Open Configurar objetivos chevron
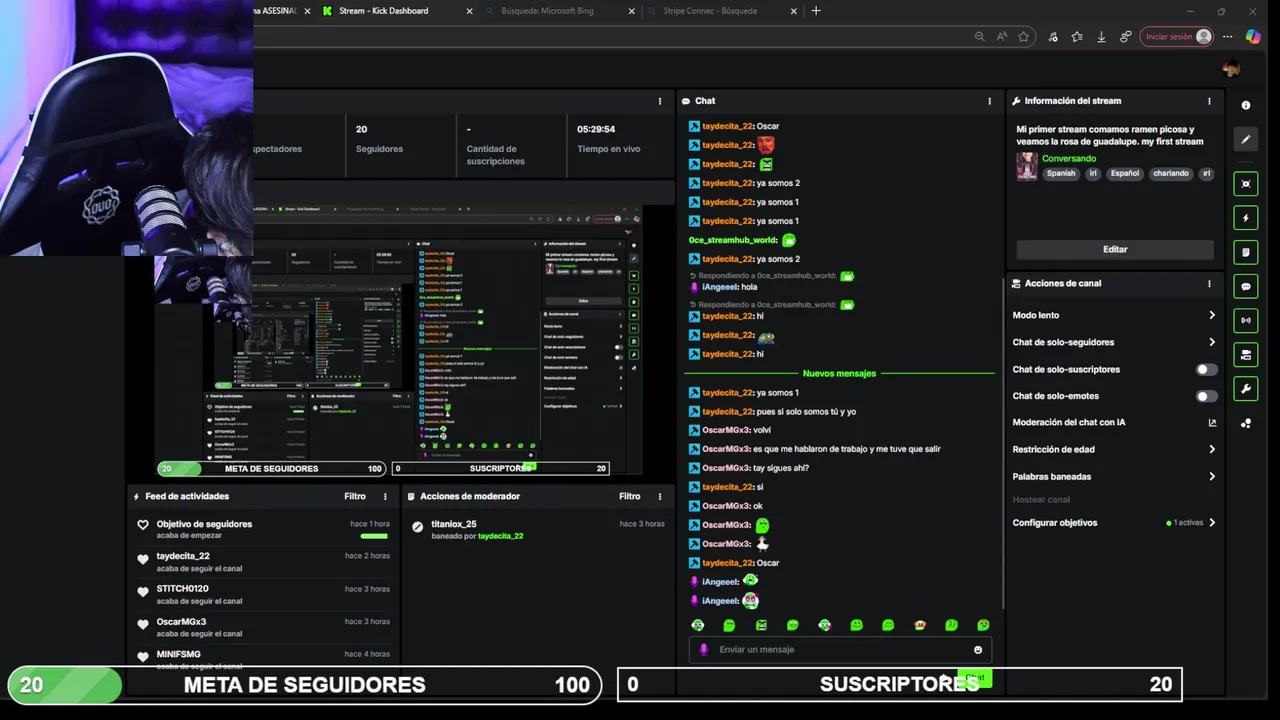Image resolution: width=1280 pixels, height=720 pixels. click(1212, 523)
